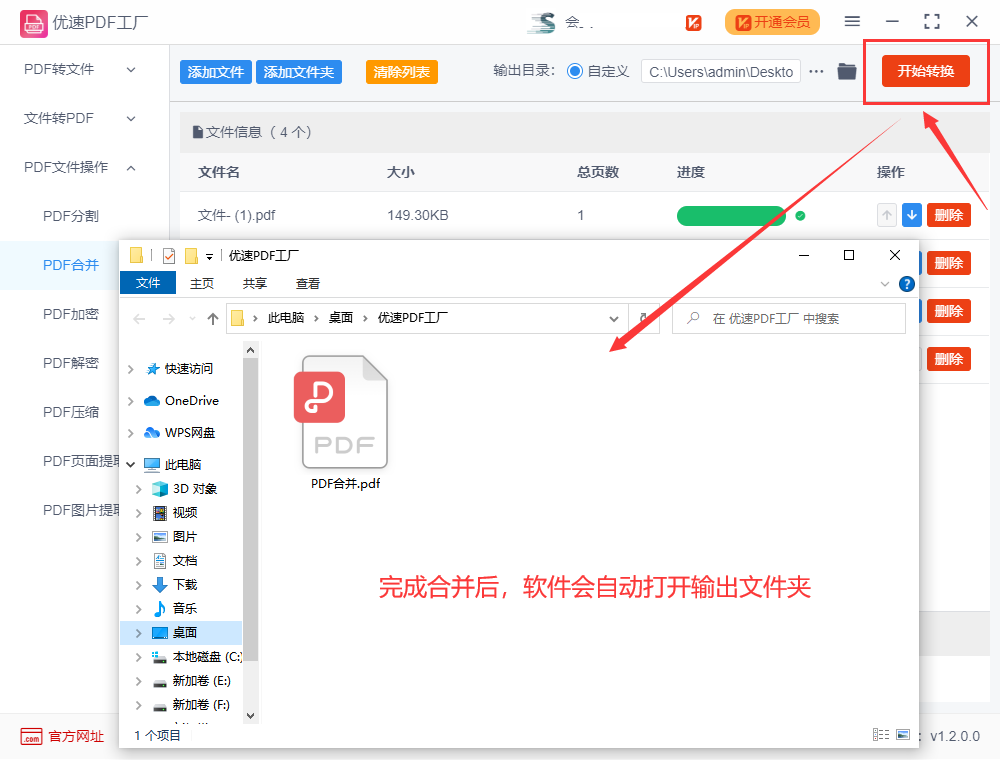Open the output folder icon
Image resolution: width=1000 pixels, height=760 pixels.
click(x=846, y=71)
